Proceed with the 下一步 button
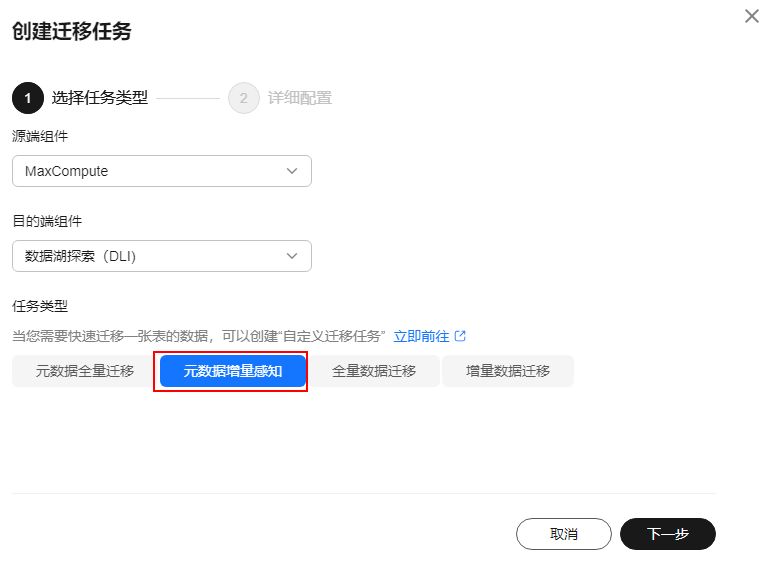 [x=668, y=534]
